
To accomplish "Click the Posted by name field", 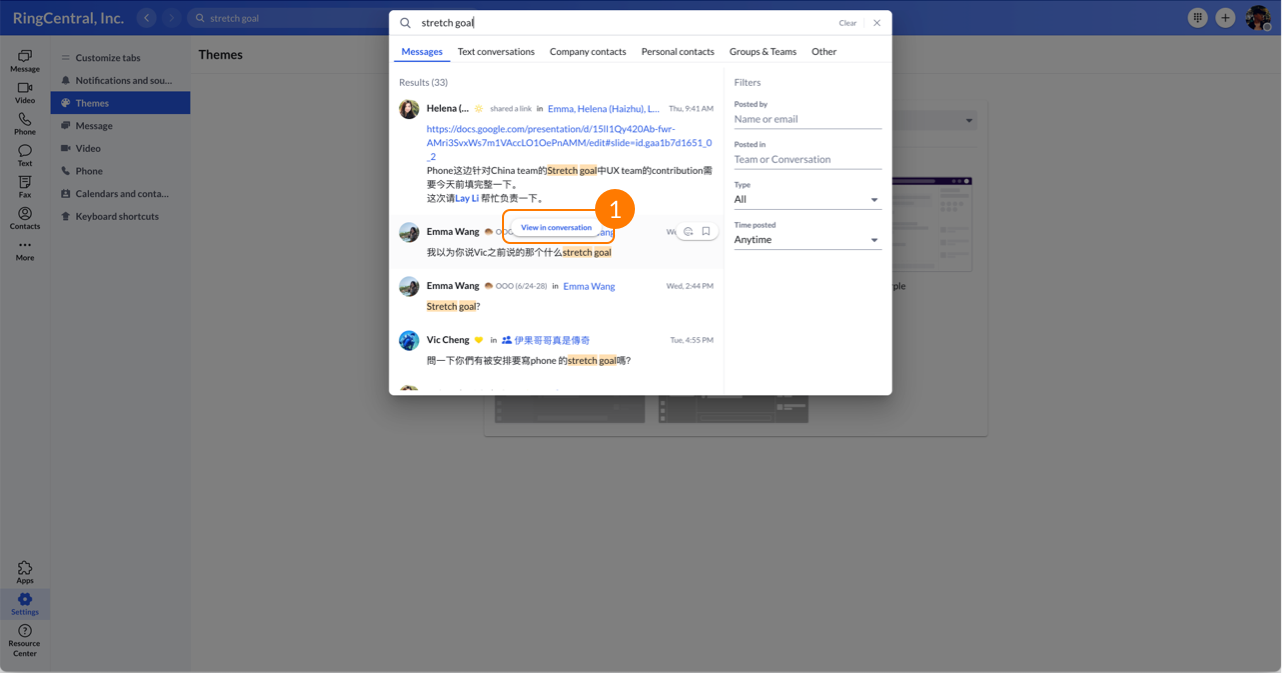I will [807, 119].
